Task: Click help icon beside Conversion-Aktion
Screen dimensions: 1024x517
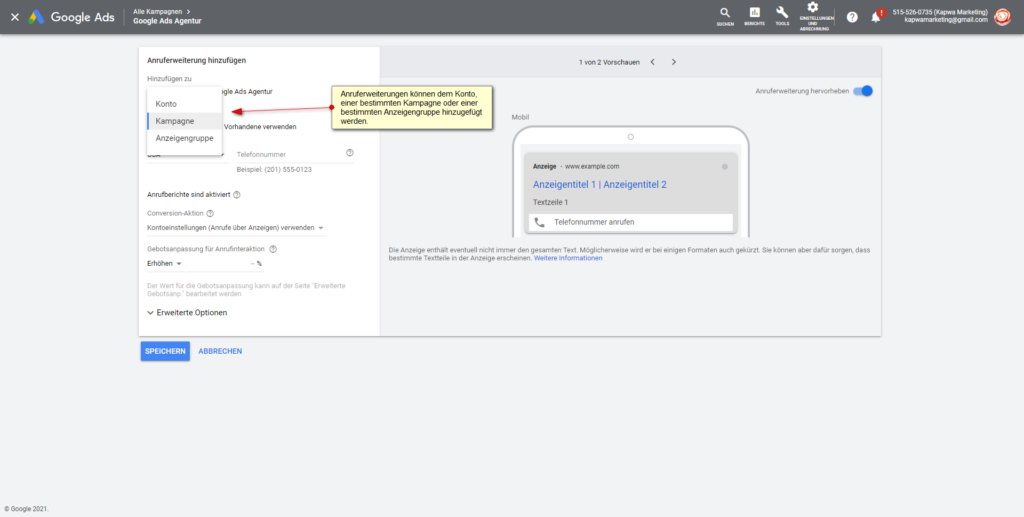Action: (210, 213)
